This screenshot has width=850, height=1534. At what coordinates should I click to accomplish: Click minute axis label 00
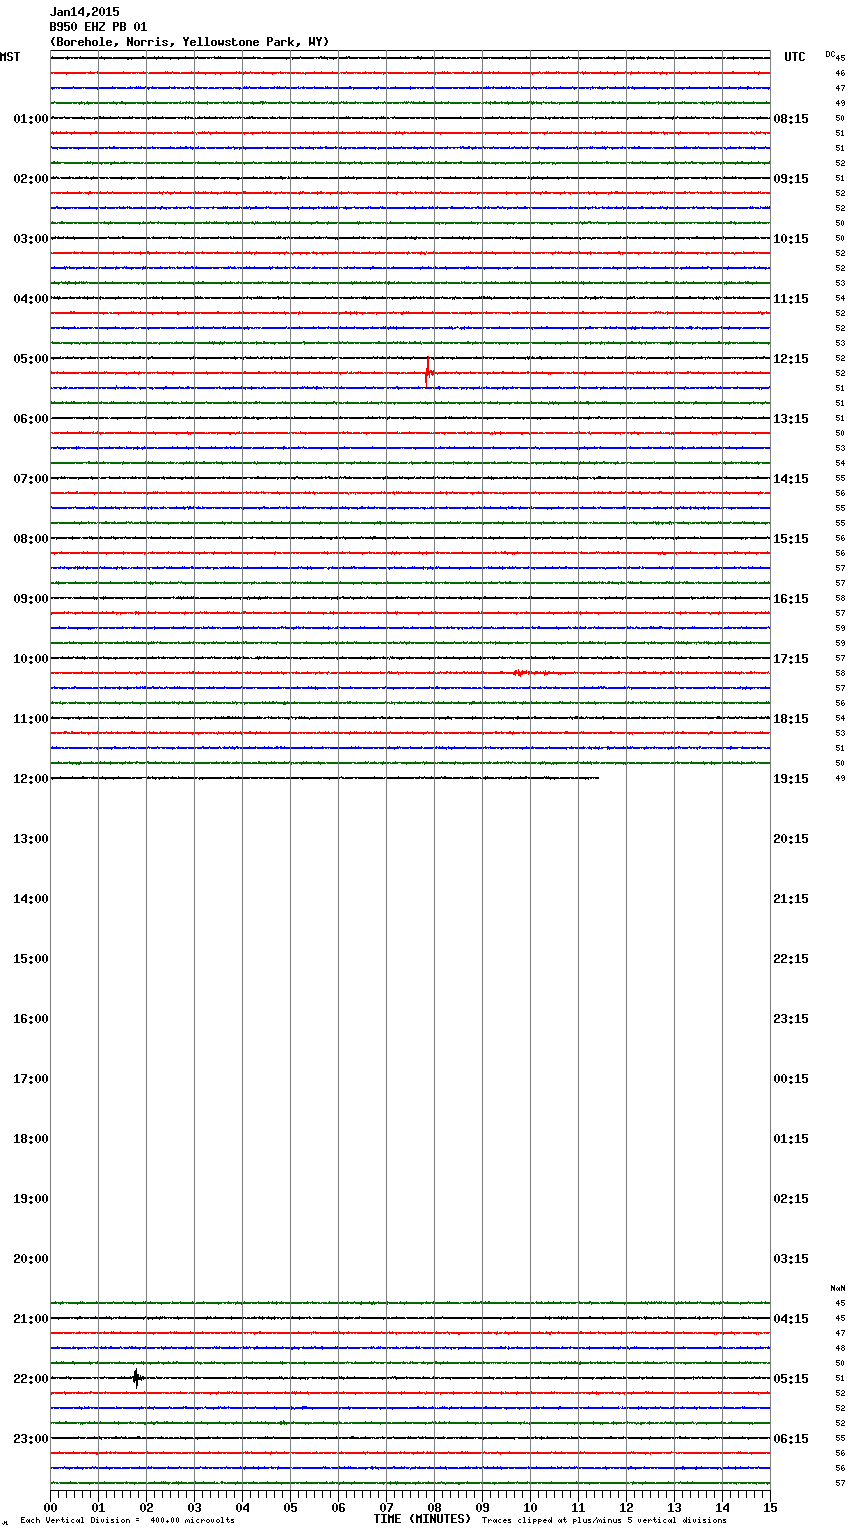(50, 1507)
